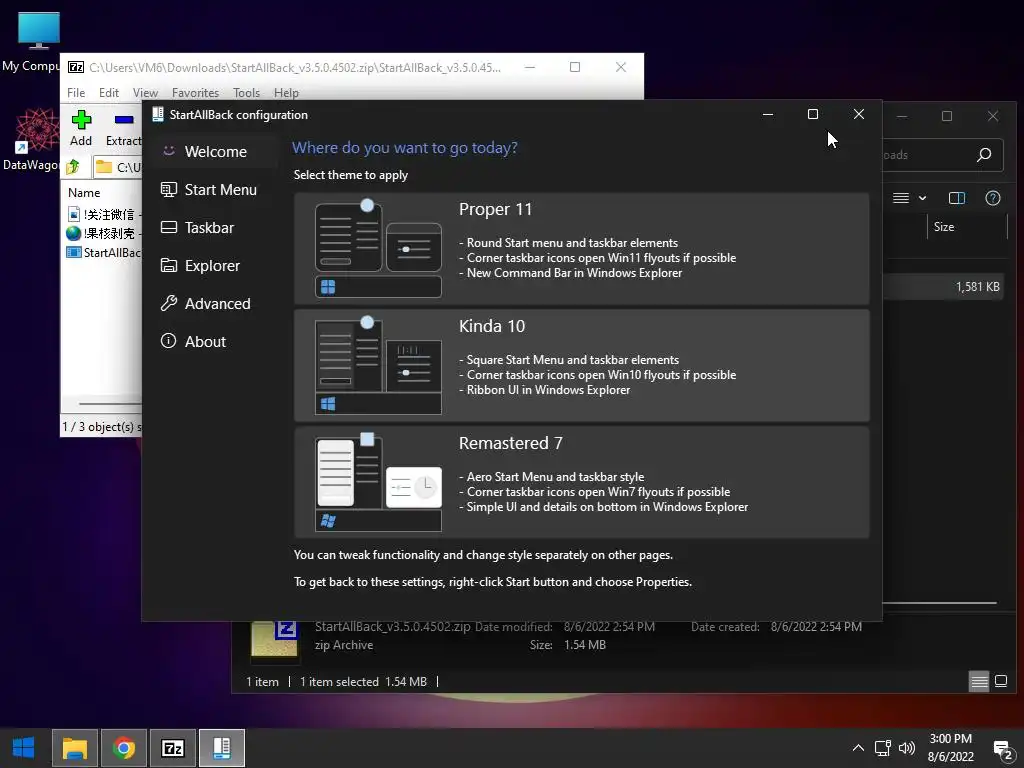Screen dimensions: 1024x768
Task: Click the Proper 11 preview thumbnail
Action: (x=378, y=249)
